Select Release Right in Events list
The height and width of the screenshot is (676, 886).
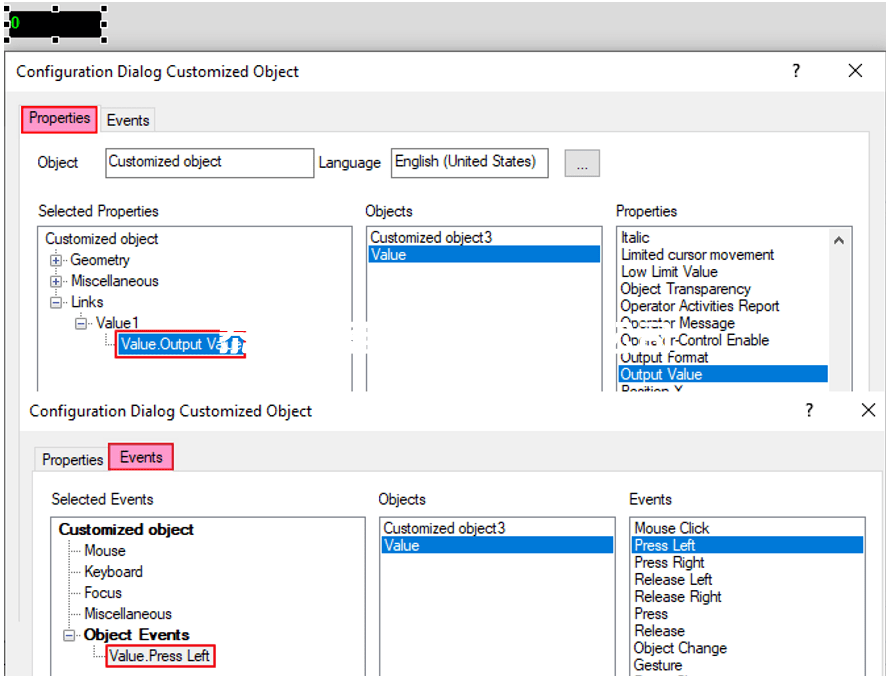(677, 597)
